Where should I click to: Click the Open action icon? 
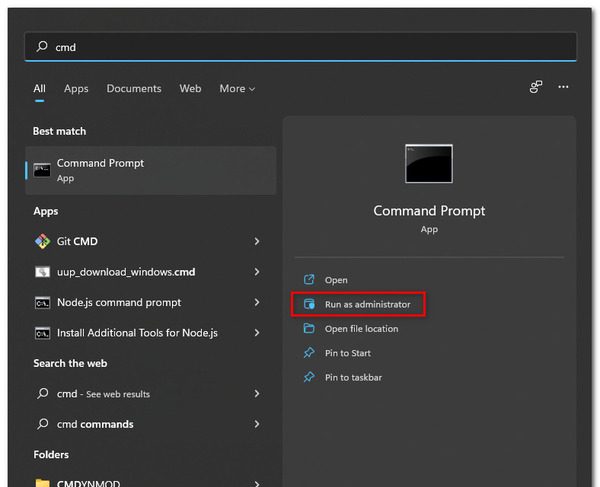coord(309,280)
